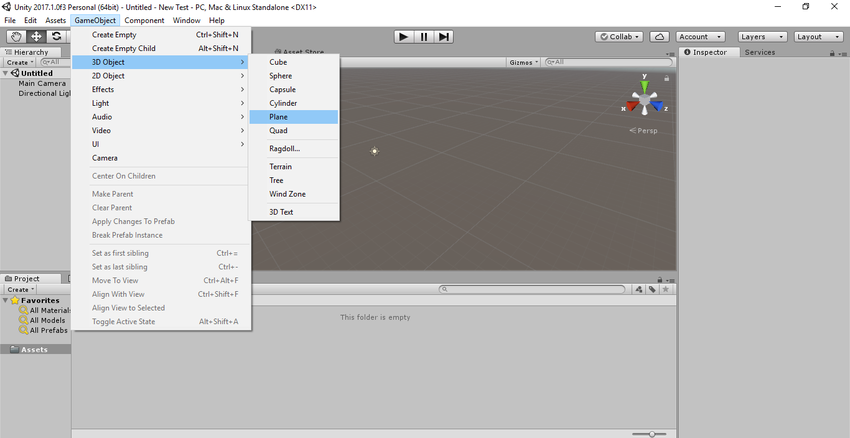The height and width of the screenshot is (438, 850).
Task: Select Main Camera in Hierarchy
Action: point(42,83)
